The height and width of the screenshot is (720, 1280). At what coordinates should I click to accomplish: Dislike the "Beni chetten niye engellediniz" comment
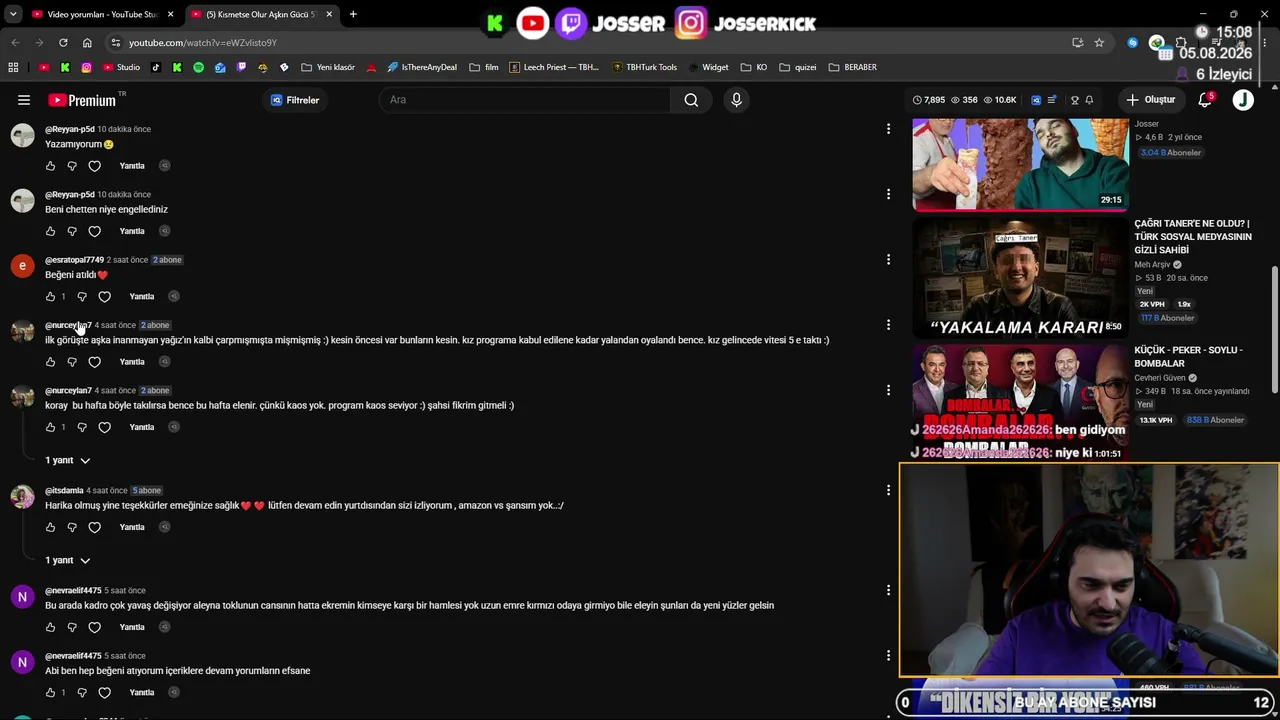click(x=72, y=231)
